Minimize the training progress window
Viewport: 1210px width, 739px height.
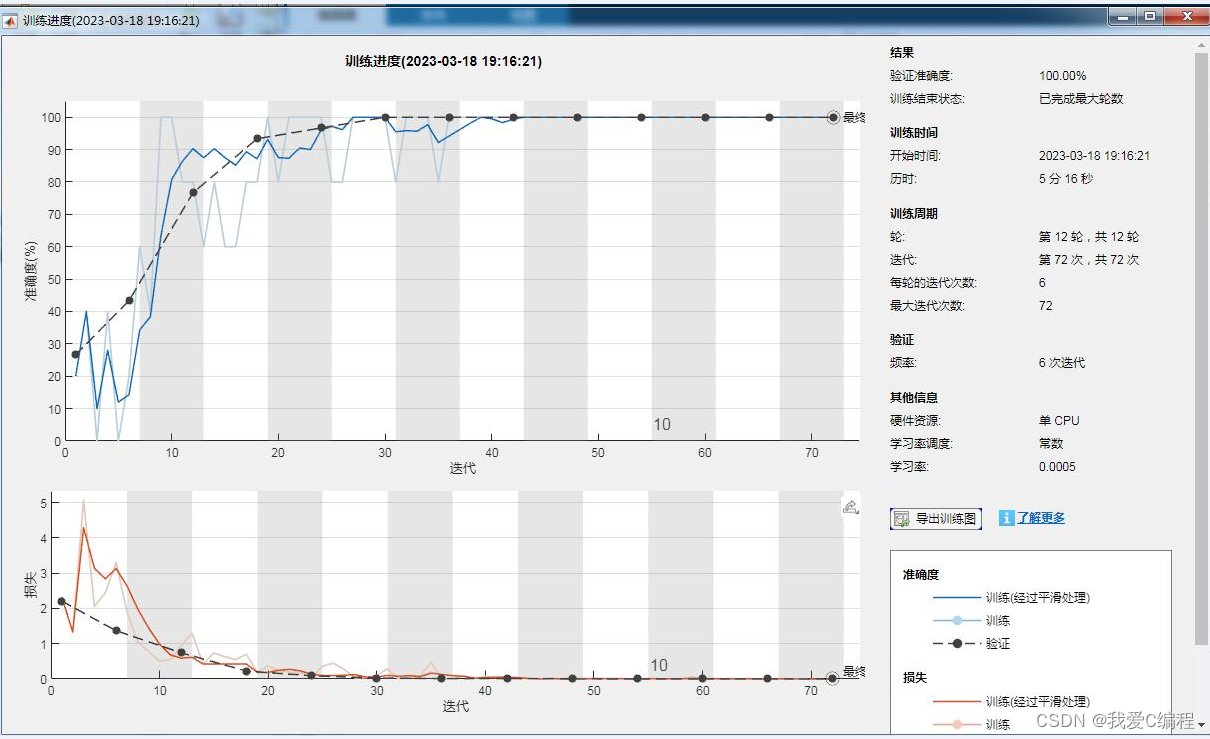(1124, 17)
